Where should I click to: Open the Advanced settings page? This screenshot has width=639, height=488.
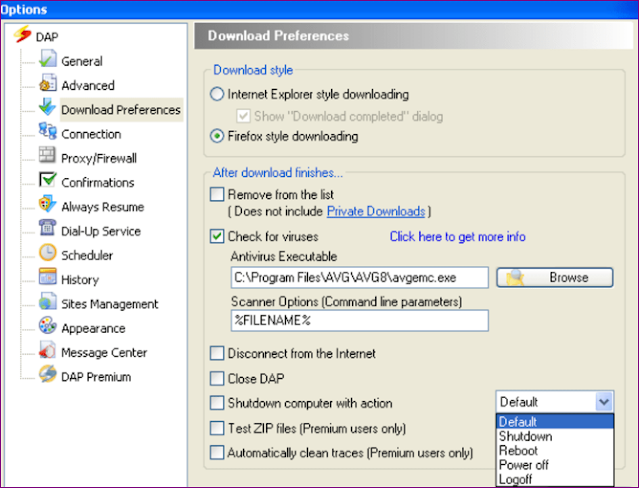88,86
